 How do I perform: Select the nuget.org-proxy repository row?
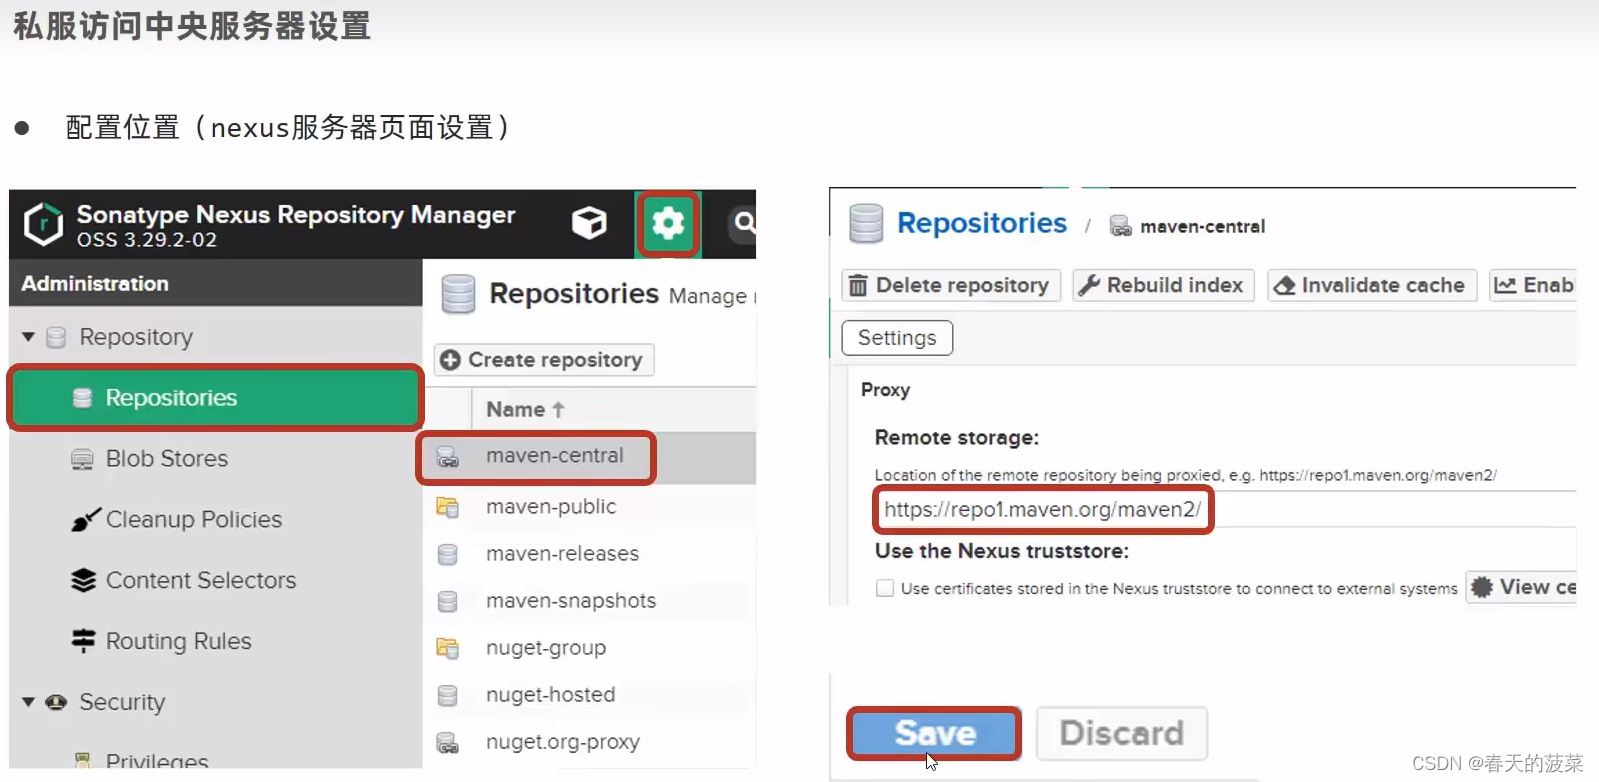pyautogui.click(x=589, y=742)
